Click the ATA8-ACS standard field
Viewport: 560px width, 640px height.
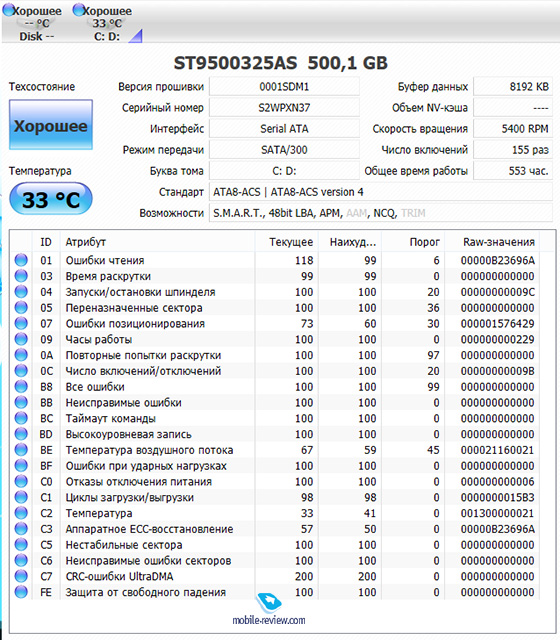[x=380, y=192]
